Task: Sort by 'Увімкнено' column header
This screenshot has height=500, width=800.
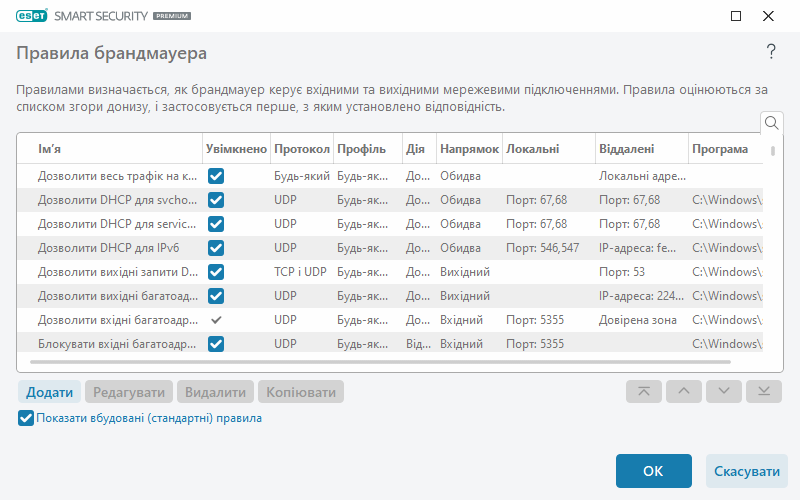Action: (x=236, y=149)
